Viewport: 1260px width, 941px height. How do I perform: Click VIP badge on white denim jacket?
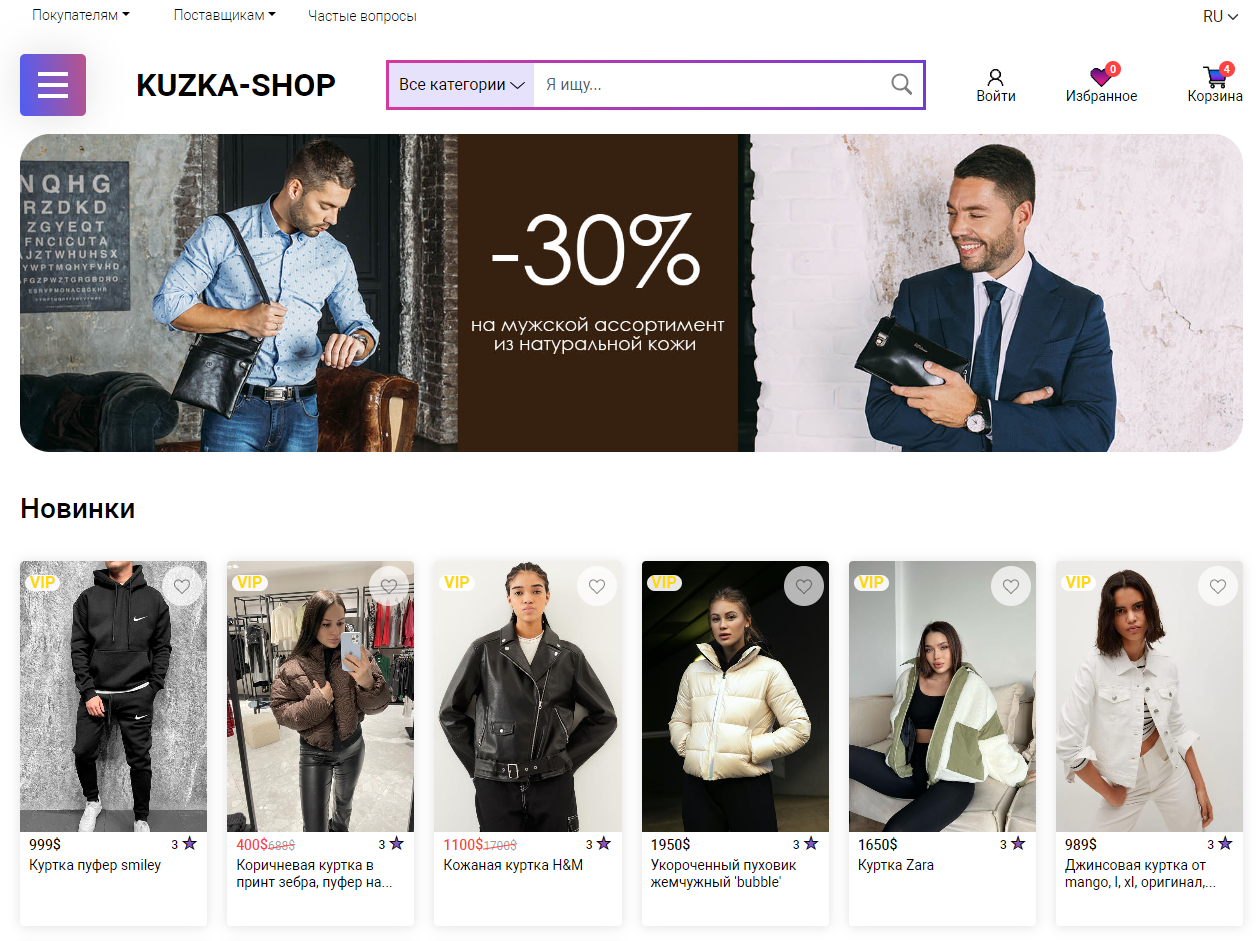[1077, 582]
